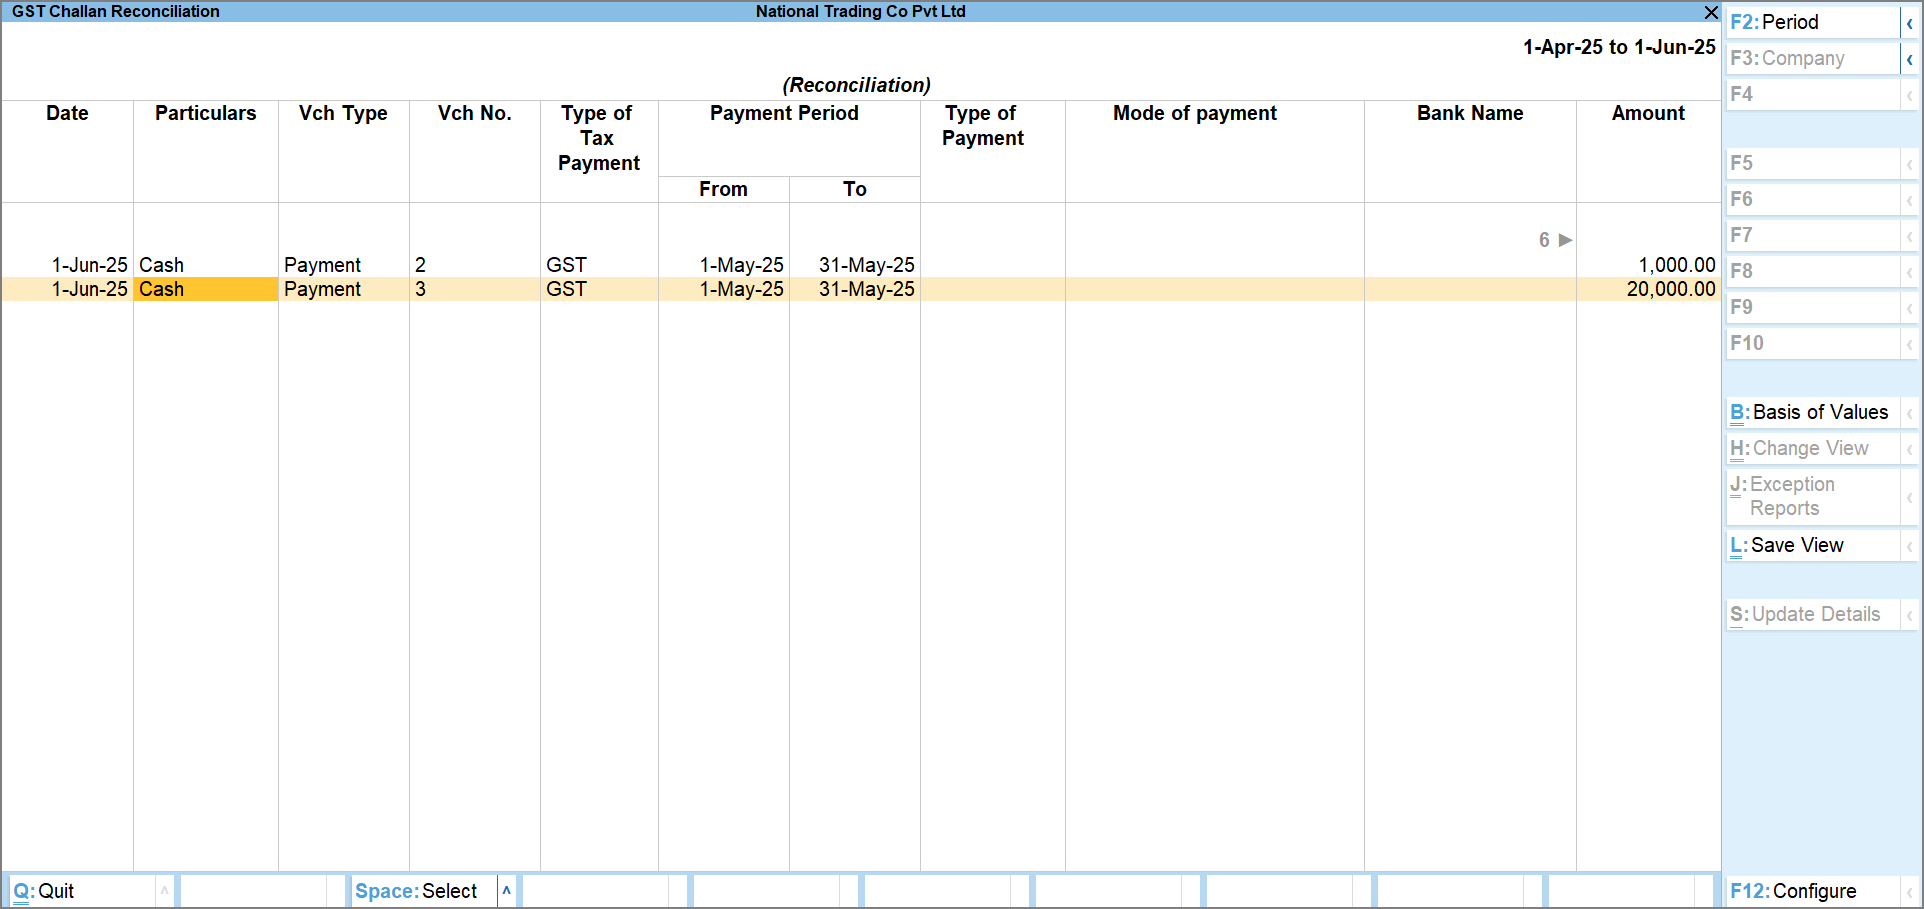Click the arrow beside F12: Configure
The image size is (1924, 909).
coord(1909,891)
